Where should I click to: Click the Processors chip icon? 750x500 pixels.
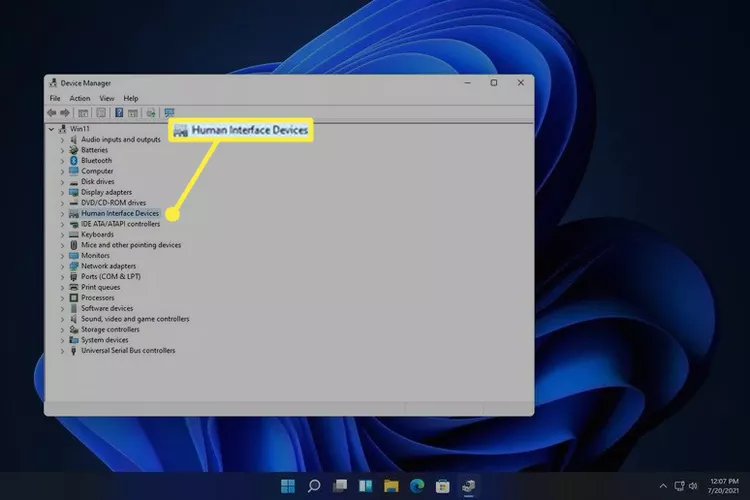click(x=74, y=298)
